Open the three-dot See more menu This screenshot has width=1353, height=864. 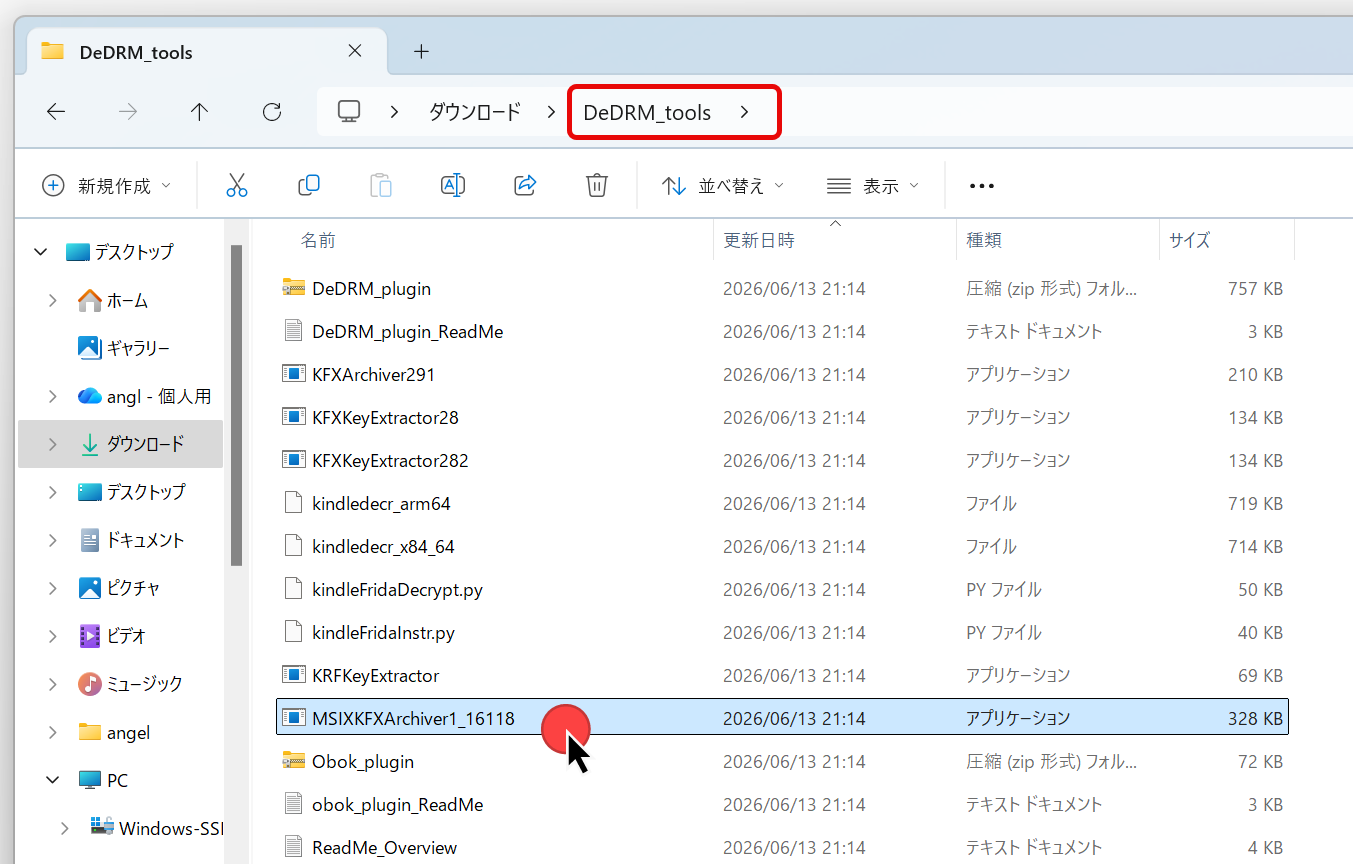(982, 186)
